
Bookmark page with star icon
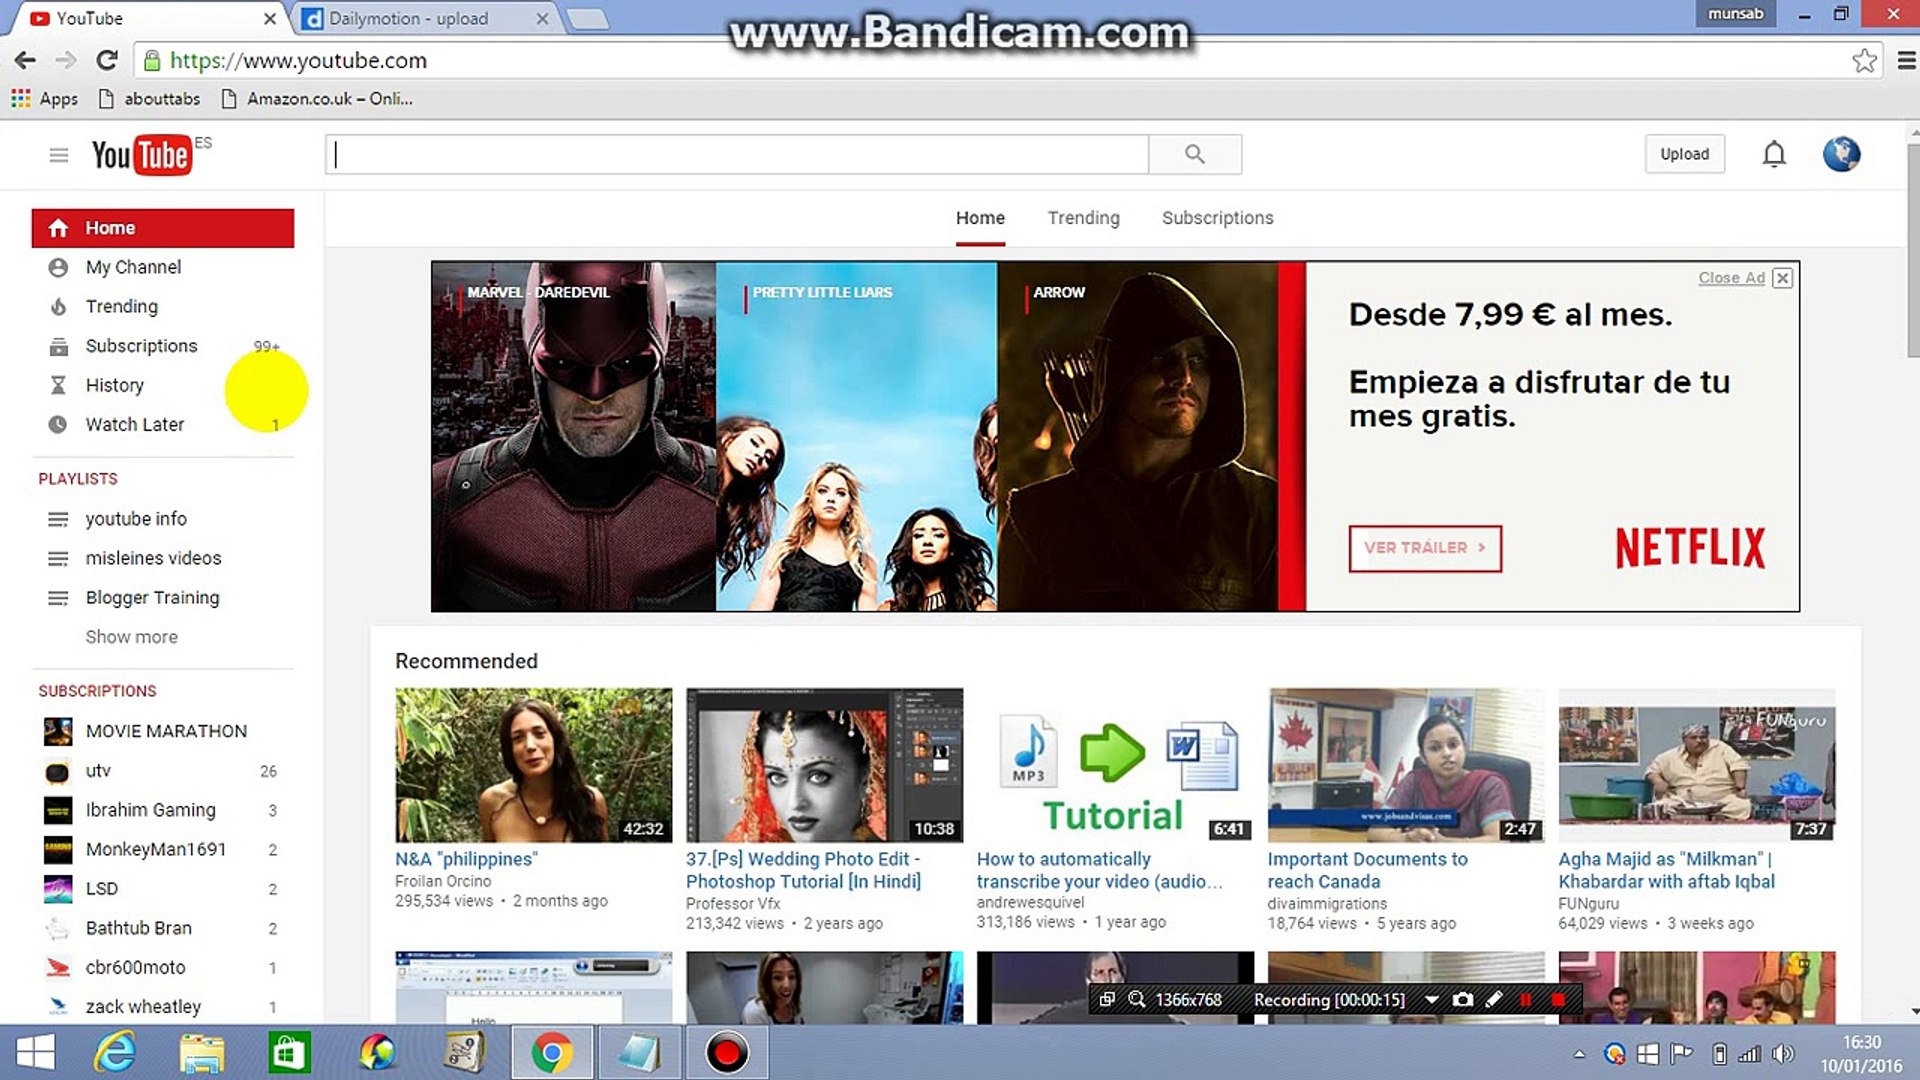[1863, 61]
